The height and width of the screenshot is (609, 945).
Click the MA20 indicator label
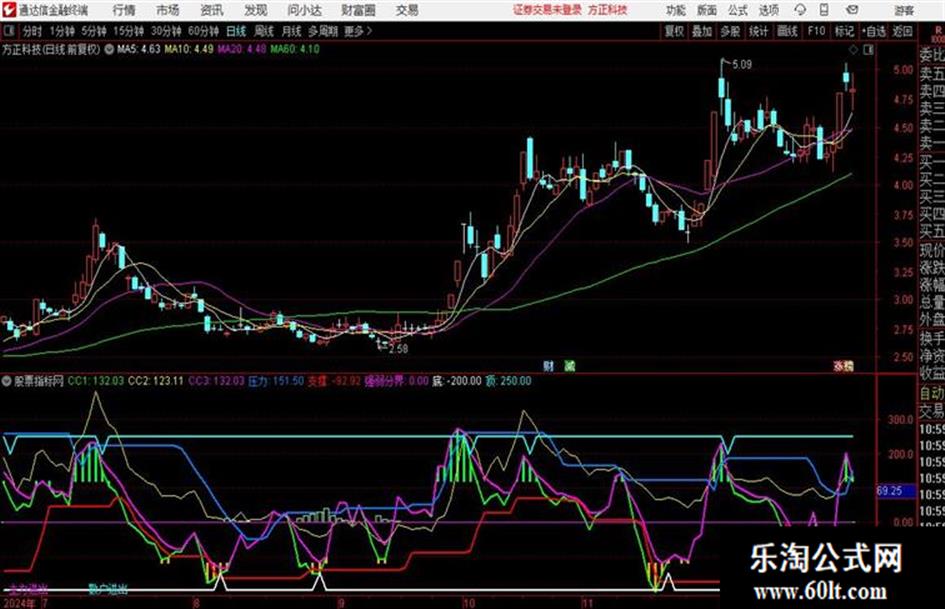click(x=242, y=49)
